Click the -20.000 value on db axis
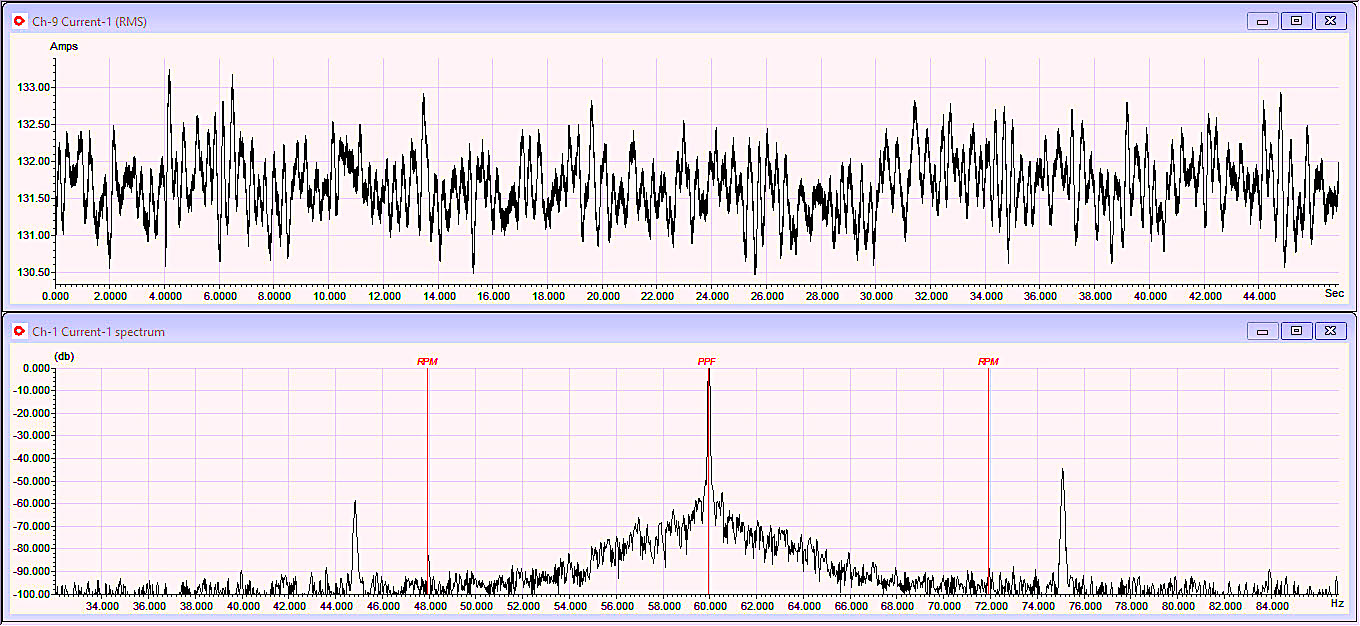The height and width of the screenshot is (626, 1360). (x=32, y=413)
